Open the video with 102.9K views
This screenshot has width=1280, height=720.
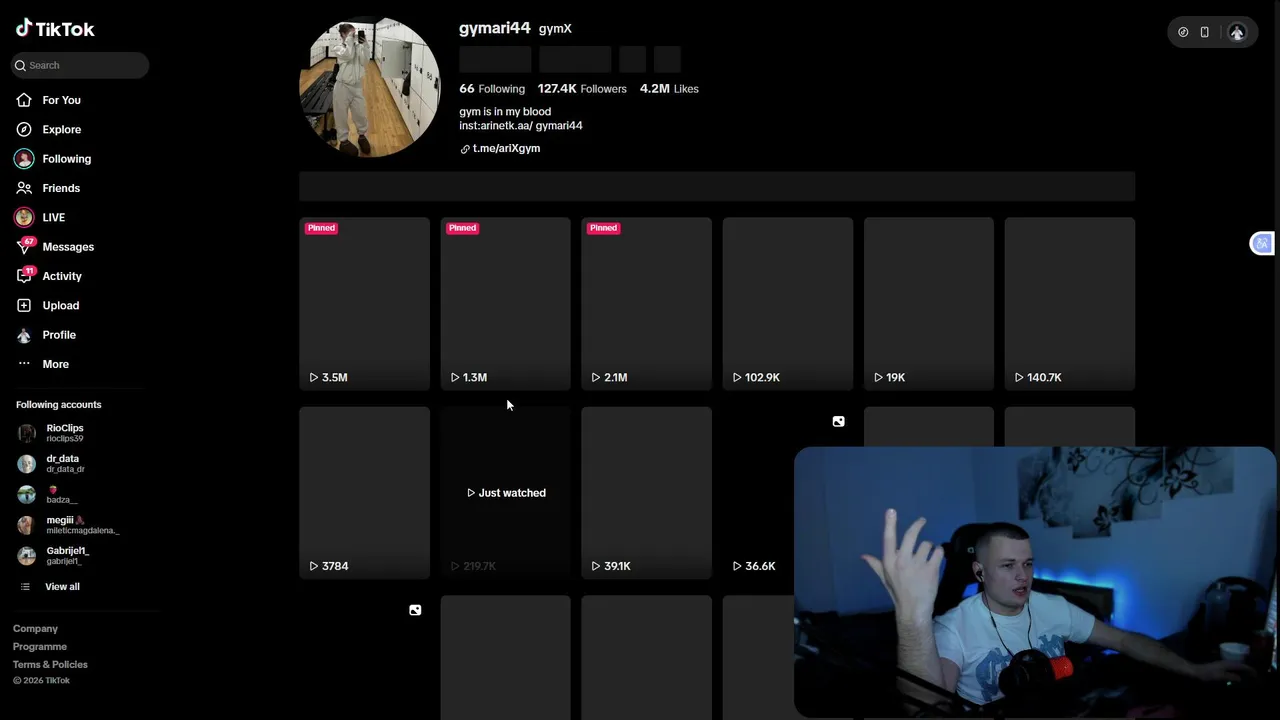pos(787,303)
